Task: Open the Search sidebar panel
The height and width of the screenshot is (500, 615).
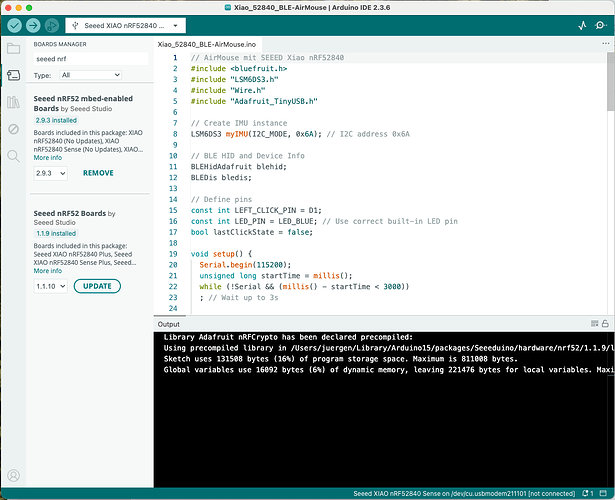Action: (x=14, y=156)
